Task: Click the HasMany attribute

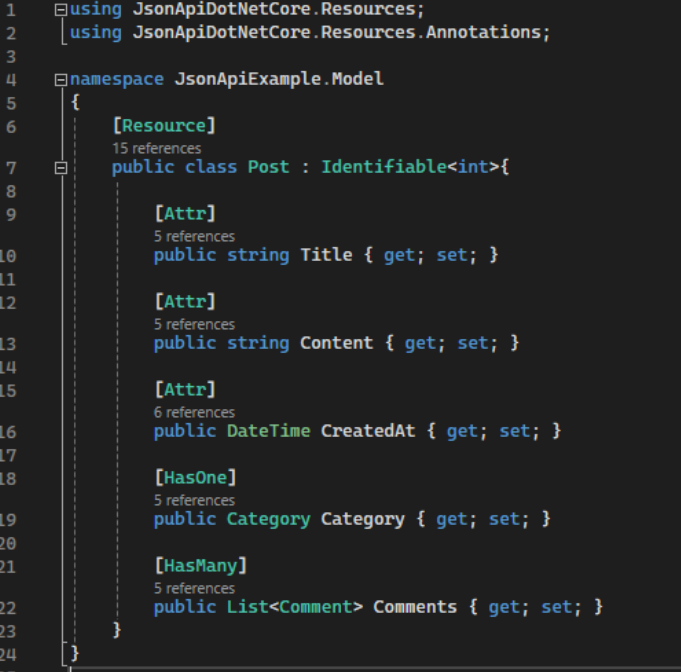Action: 201,566
